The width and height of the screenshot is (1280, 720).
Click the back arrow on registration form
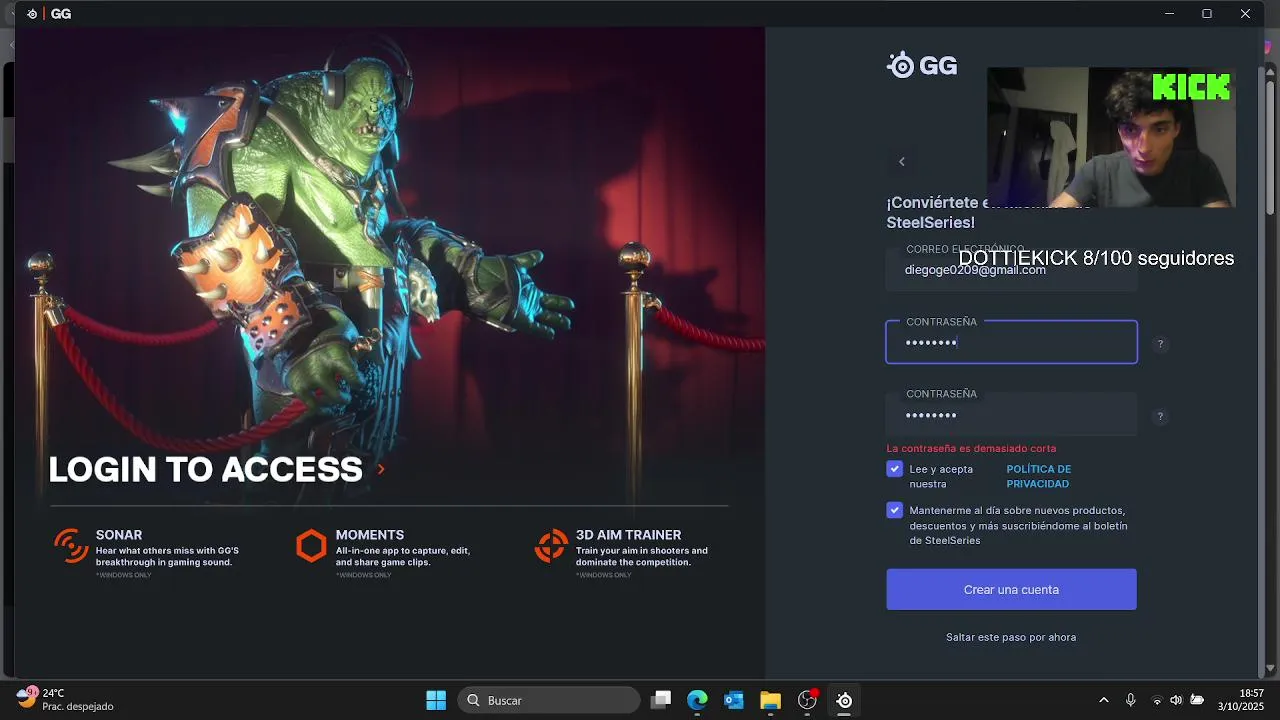pos(901,161)
